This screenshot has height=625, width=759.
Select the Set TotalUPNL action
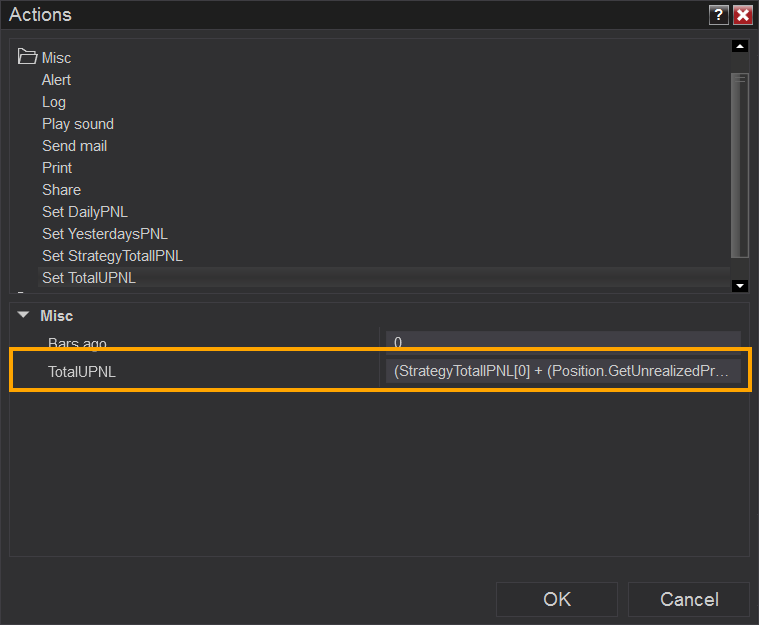coord(89,278)
